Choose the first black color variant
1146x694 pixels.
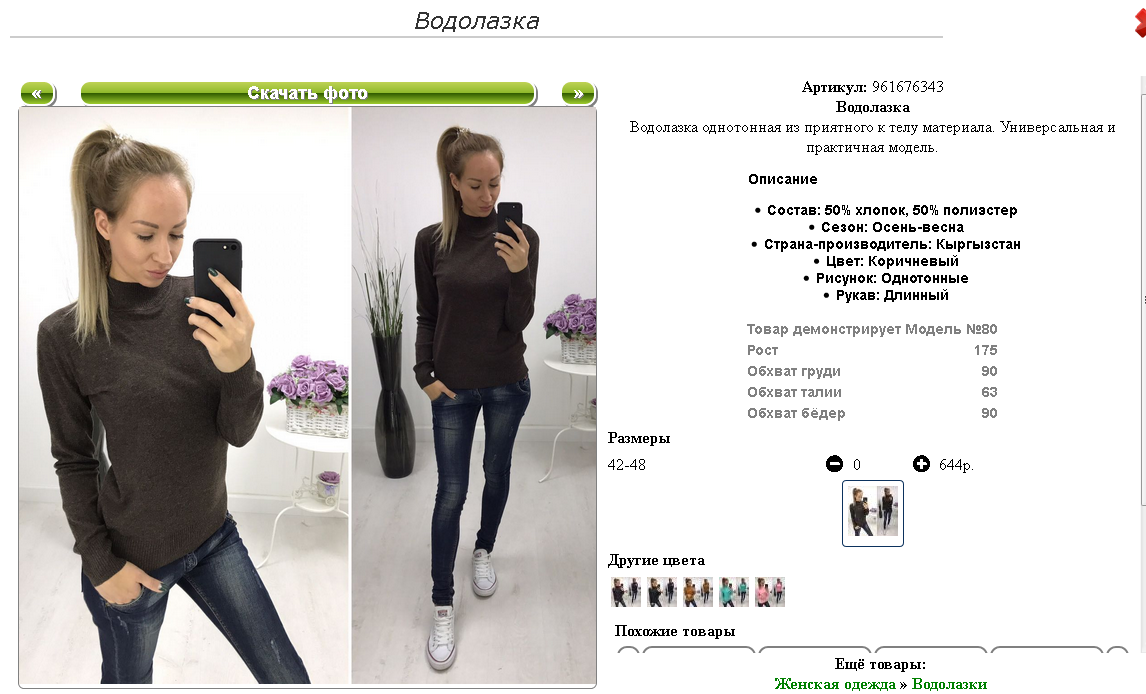(x=626, y=592)
